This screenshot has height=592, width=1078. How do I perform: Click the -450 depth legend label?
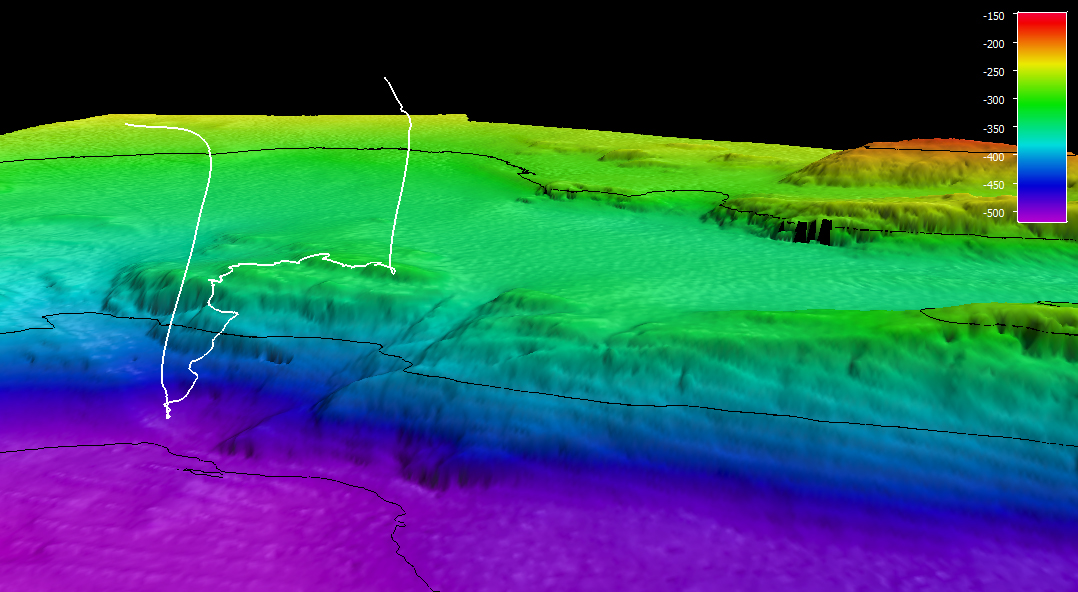(x=993, y=185)
